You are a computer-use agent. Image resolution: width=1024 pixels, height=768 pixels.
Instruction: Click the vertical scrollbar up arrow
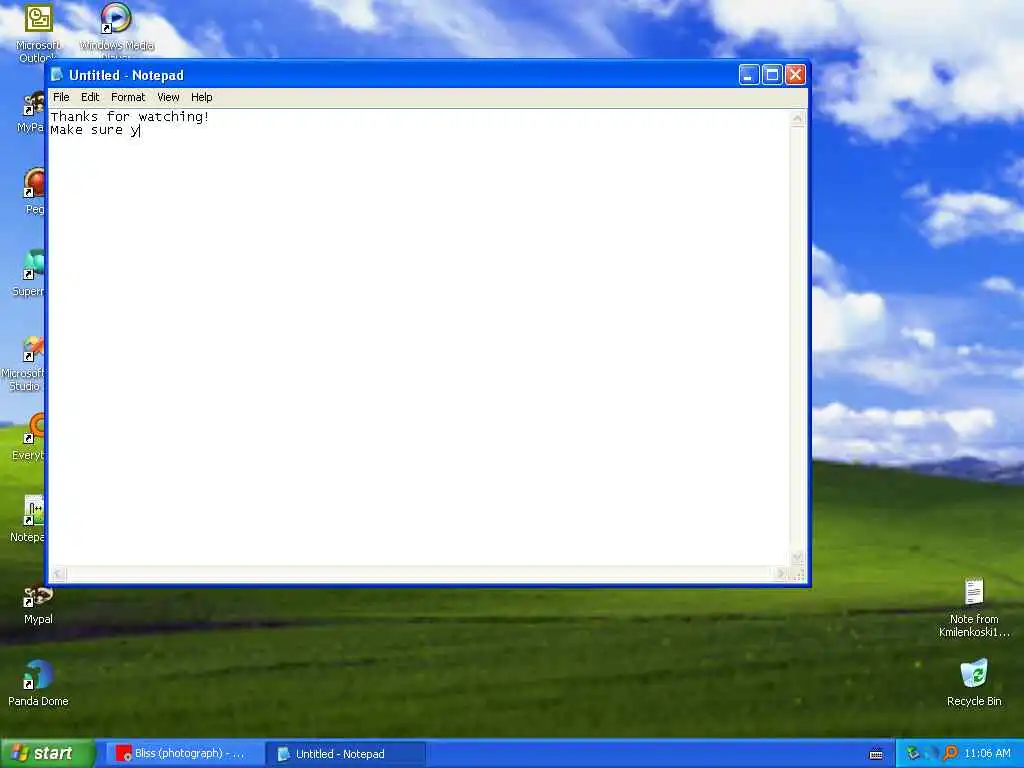[797, 118]
